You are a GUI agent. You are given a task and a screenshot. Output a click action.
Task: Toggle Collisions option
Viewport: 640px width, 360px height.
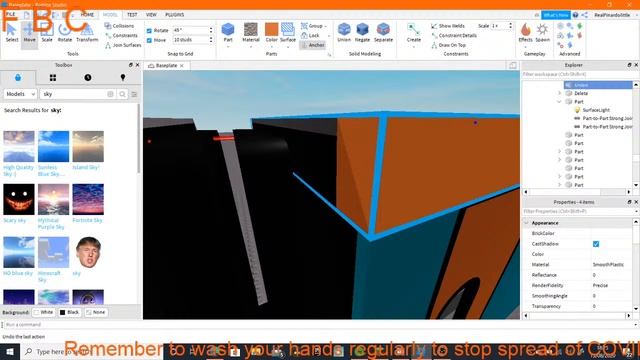coord(119,26)
